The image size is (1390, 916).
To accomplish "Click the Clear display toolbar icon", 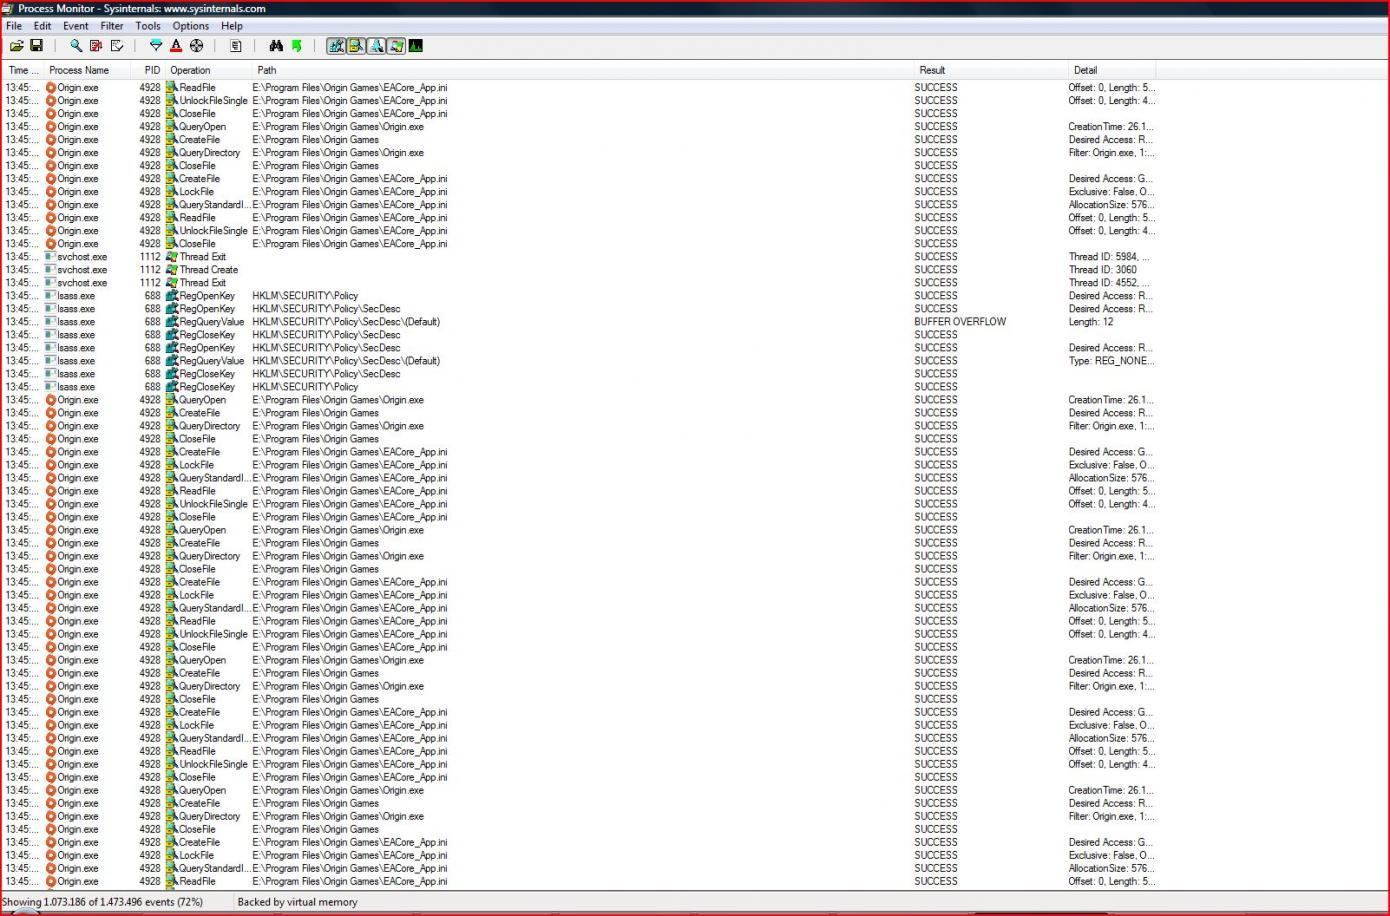I will (117, 46).
